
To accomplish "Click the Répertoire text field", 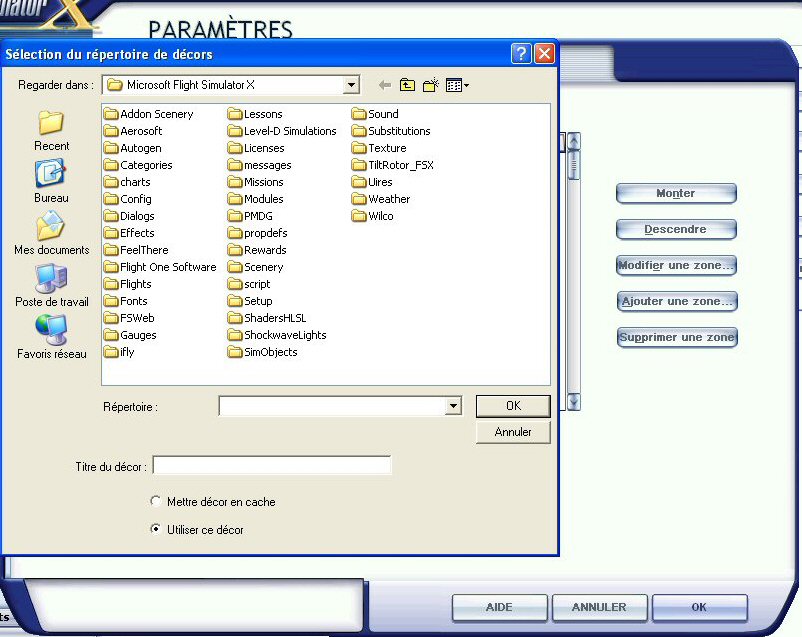I will click(332, 406).
